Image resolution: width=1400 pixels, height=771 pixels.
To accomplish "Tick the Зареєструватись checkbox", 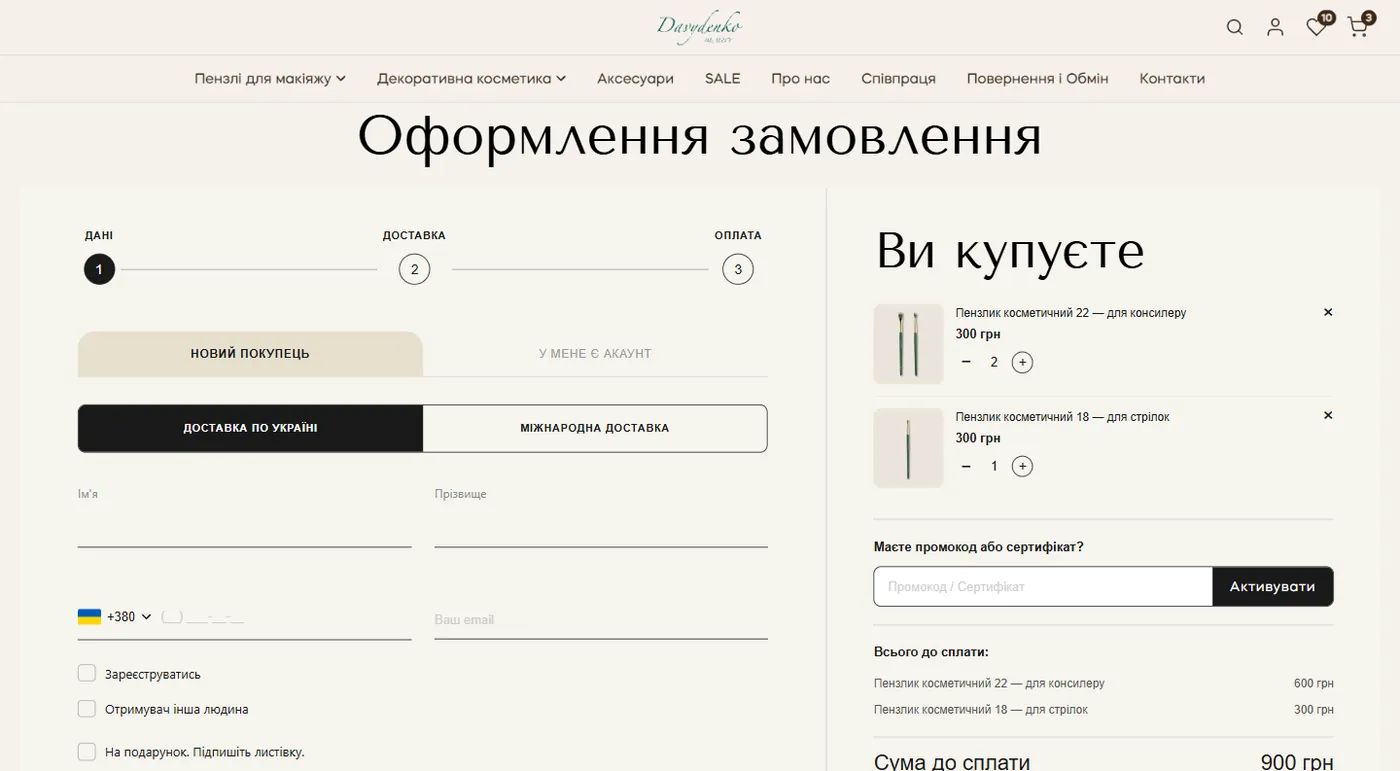I will click(87, 673).
